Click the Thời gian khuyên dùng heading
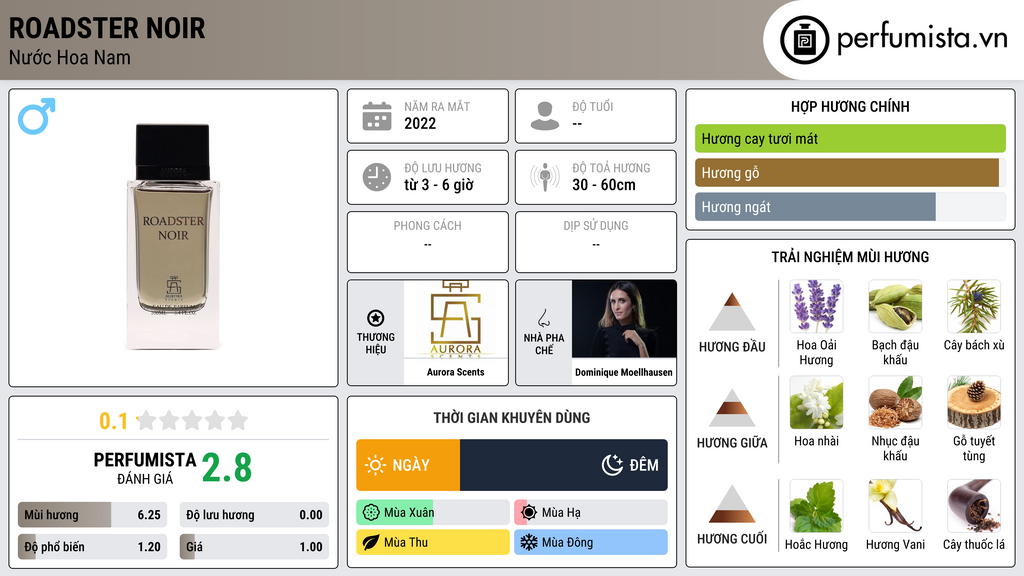This screenshot has width=1024, height=576. 512,418
